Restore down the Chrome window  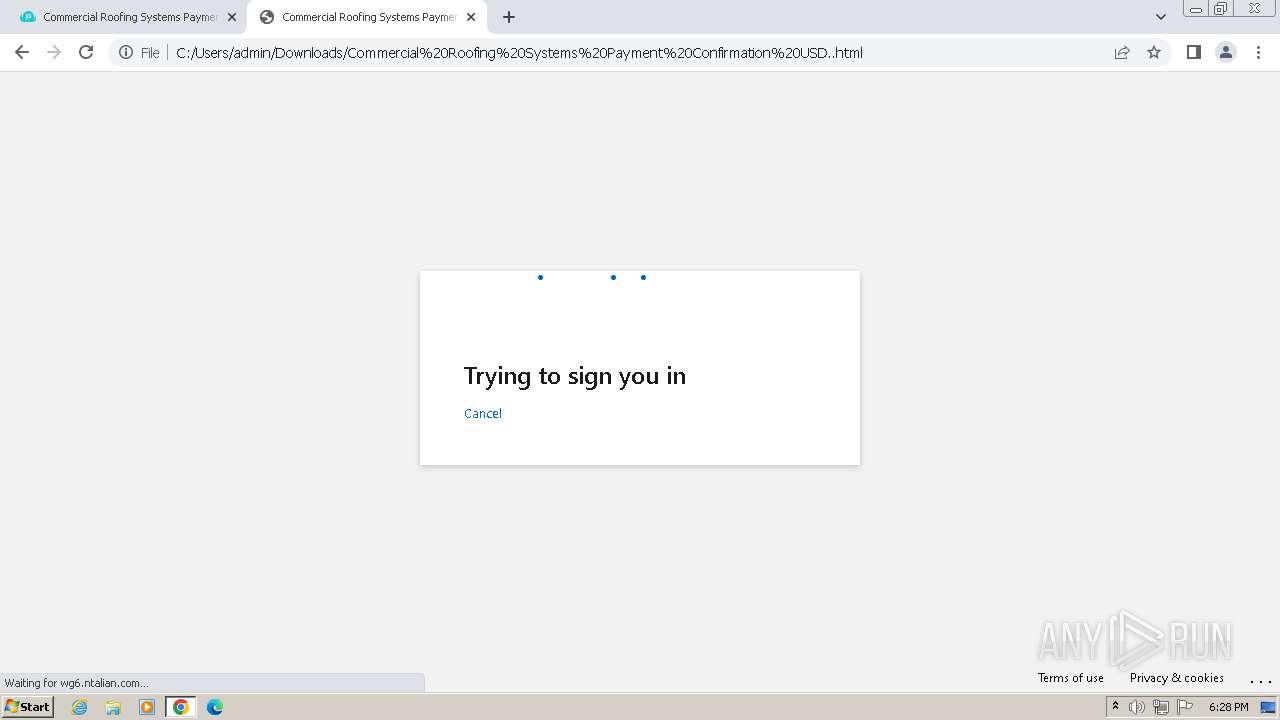coord(1221,9)
